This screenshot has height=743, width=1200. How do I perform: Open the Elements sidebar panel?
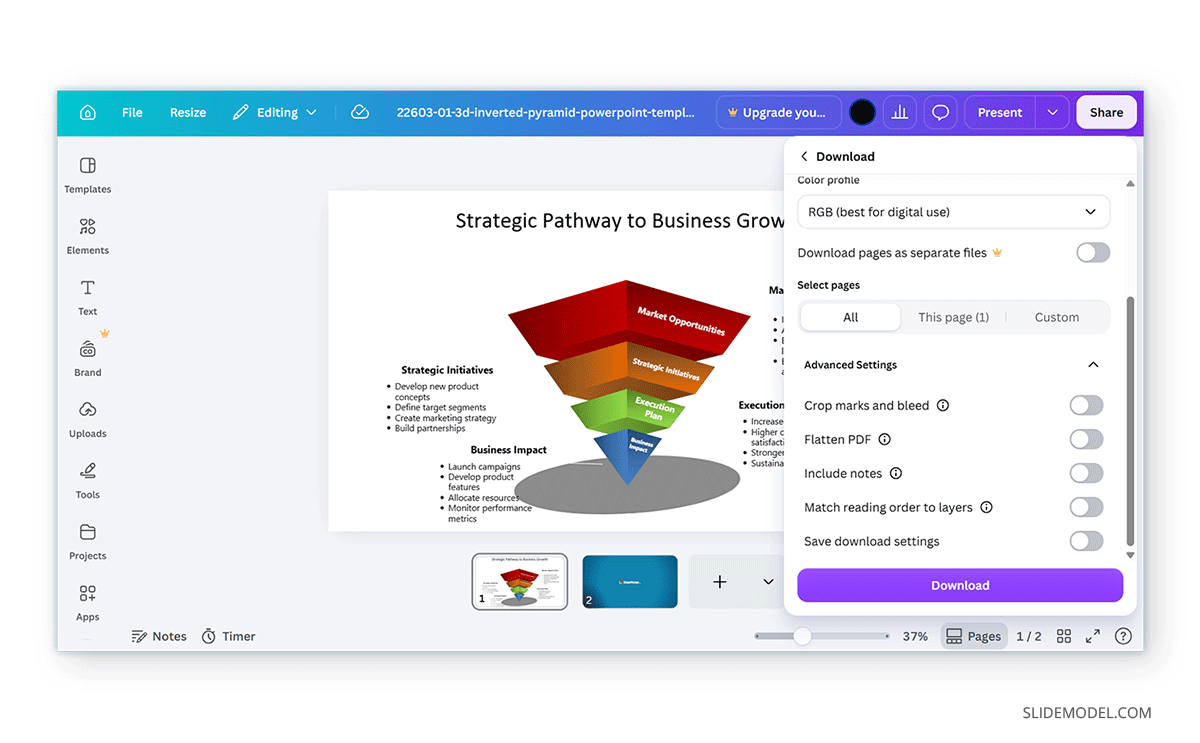pyautogui.click(x=88, y=235)
